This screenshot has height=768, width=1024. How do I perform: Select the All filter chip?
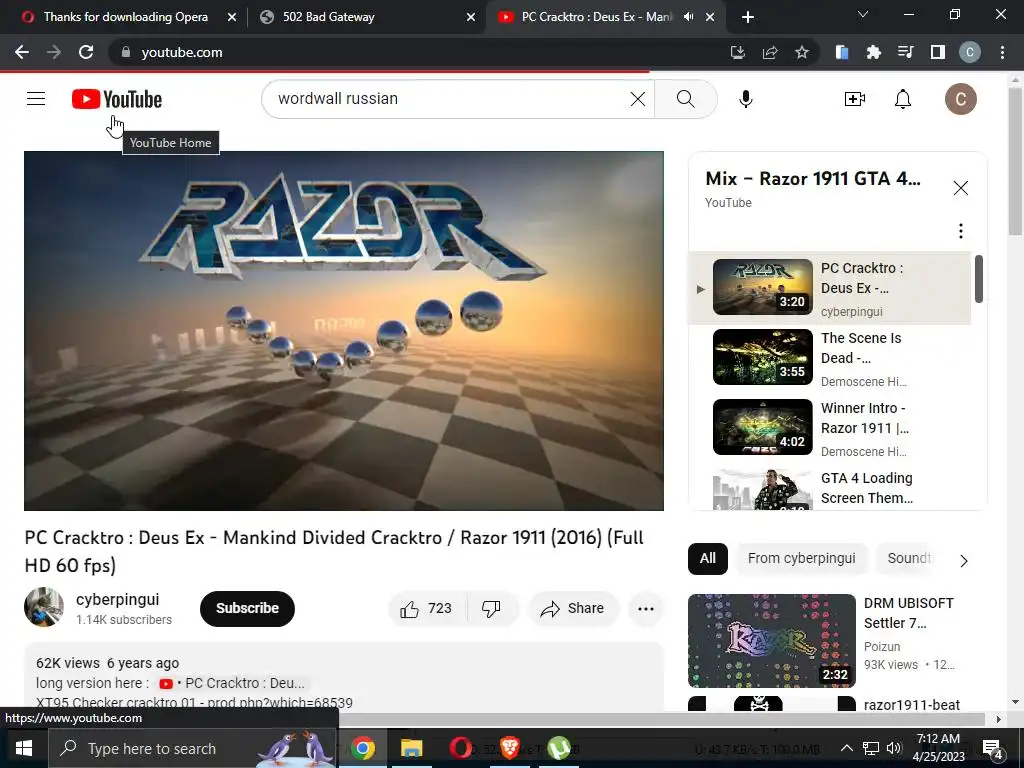click(708, 558)
